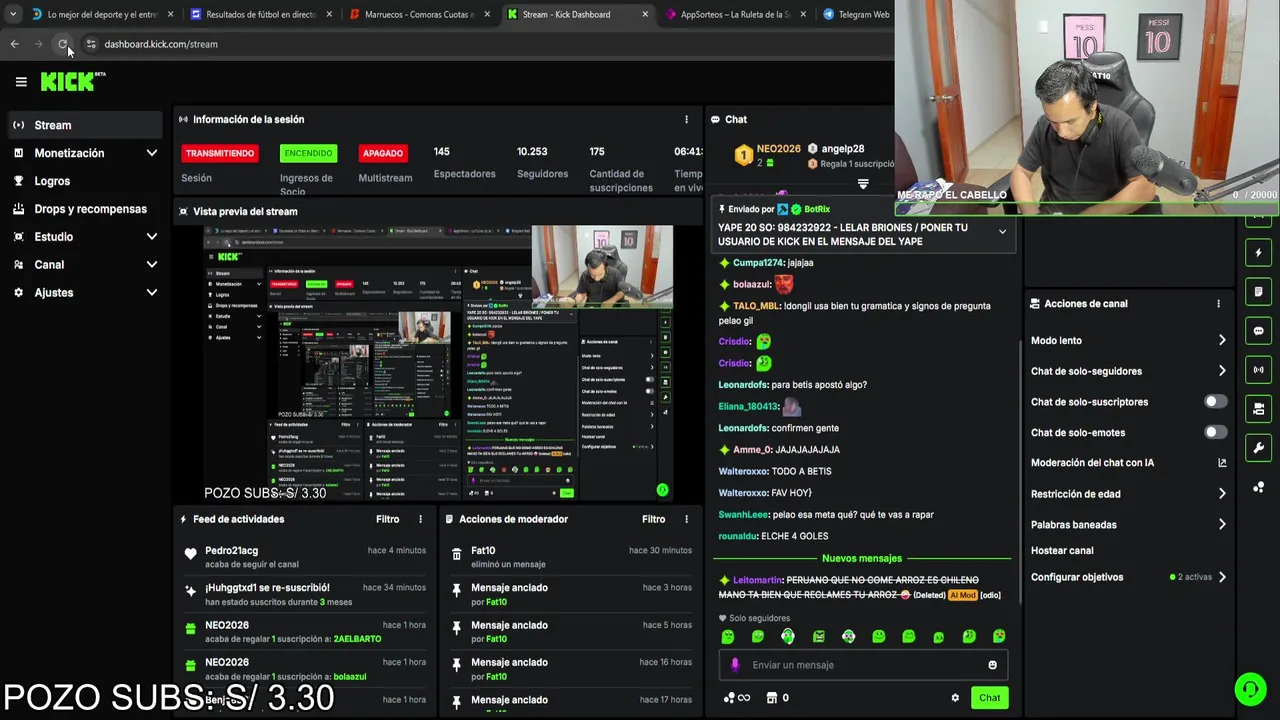This screenshot has height=720, width=1280.
Task: Click username SwanhLeee in chat
Action: (745, 515)
